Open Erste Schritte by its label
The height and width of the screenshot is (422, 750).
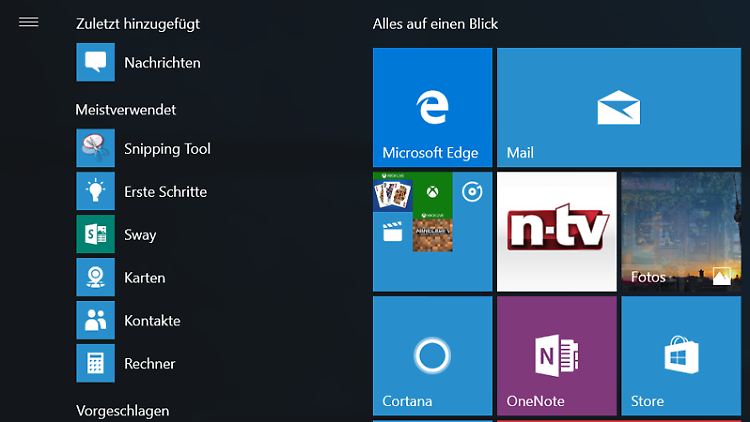(165, 192)
